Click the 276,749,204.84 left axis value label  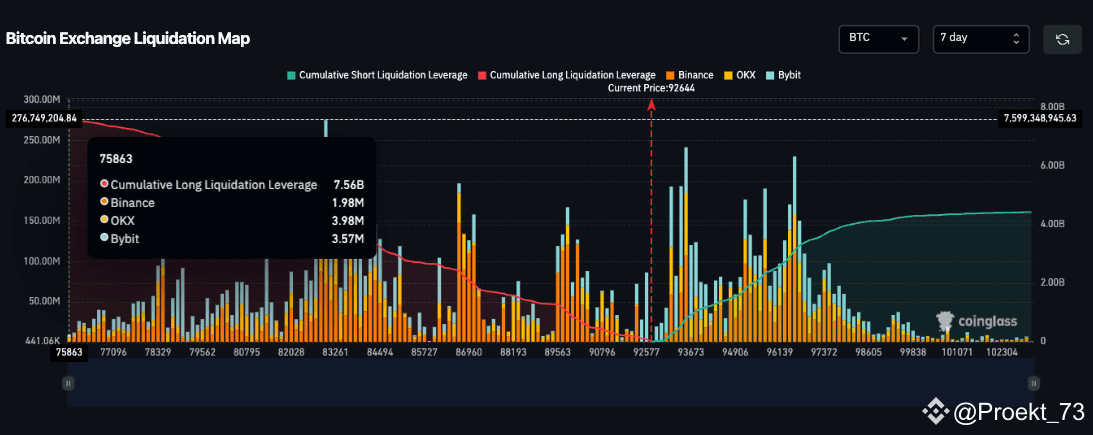pos(43,118)
